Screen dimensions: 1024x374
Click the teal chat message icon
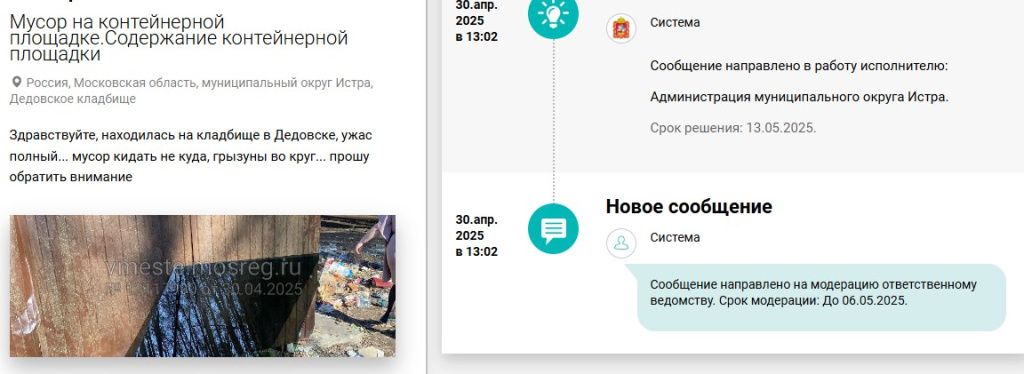coord(553,228)
